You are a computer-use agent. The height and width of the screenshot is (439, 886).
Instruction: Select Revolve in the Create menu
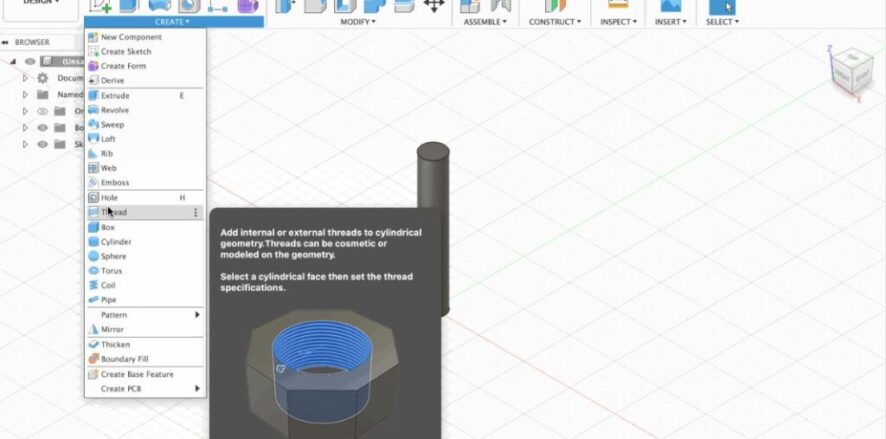pos(145,110)
